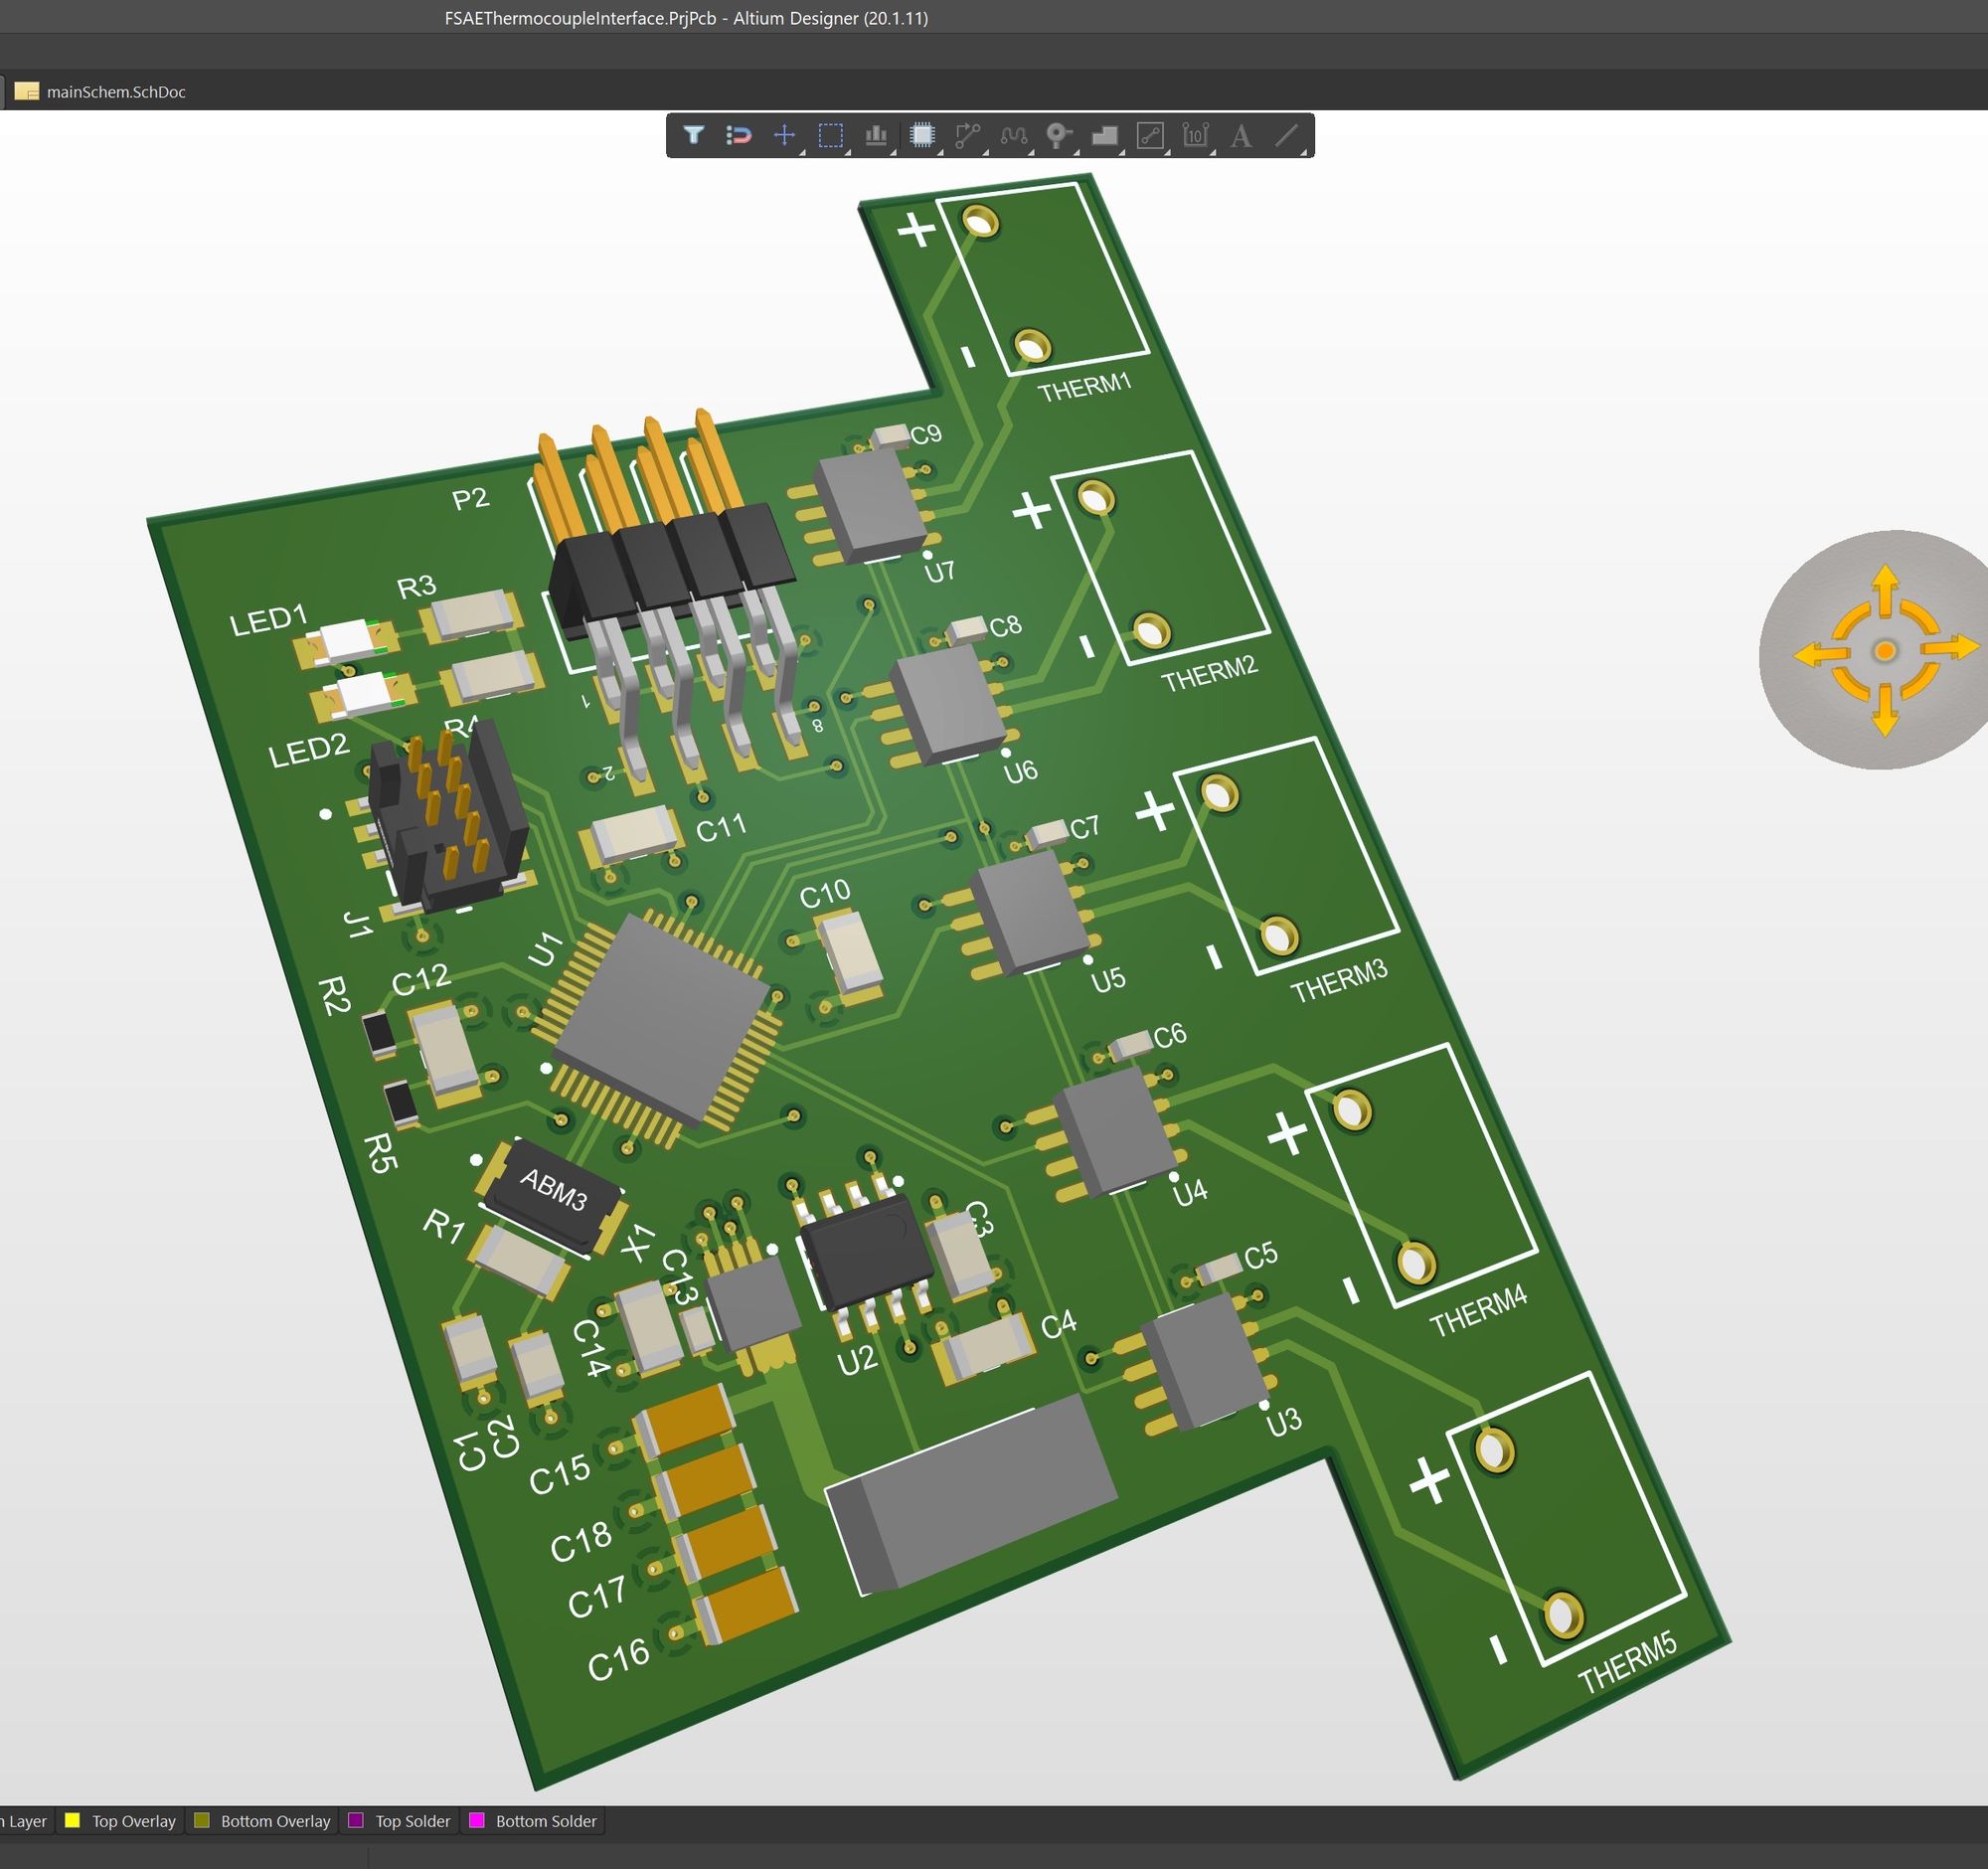Screen dimensions: 1988x1869
Task: Click the C16 designator text
Action: pos(618,1660)
